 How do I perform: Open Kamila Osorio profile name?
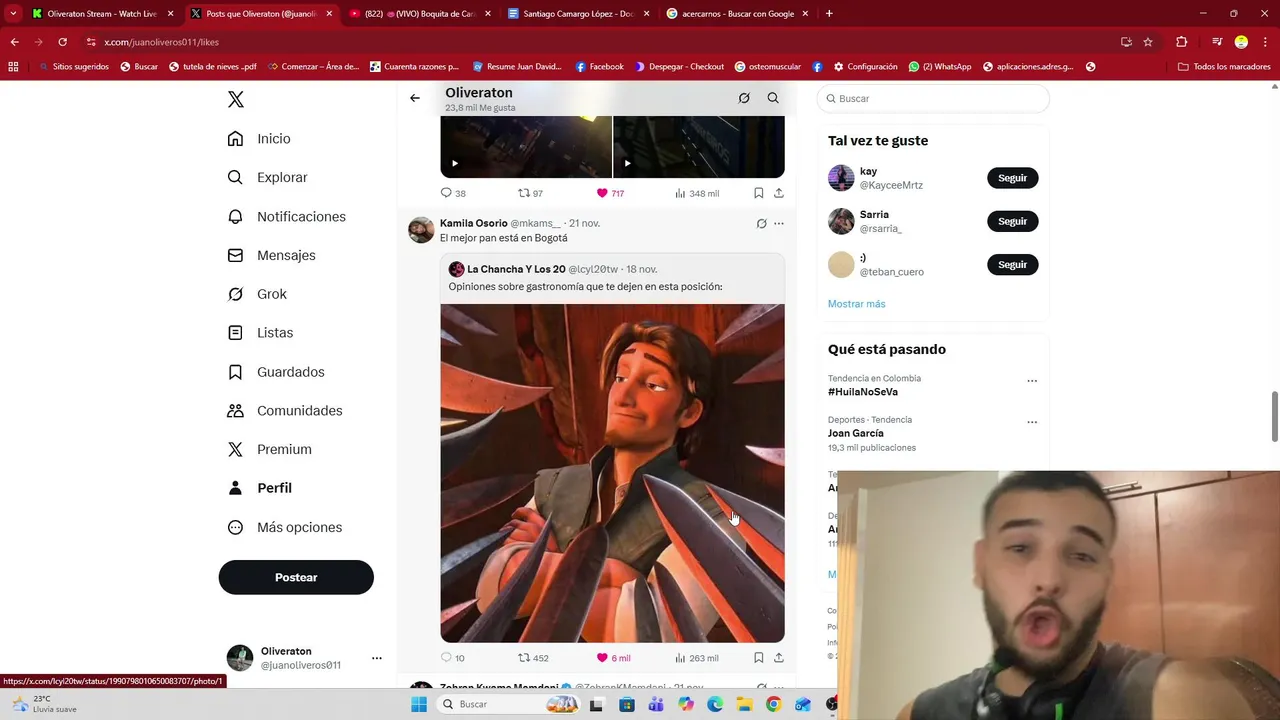pos(473,223)
